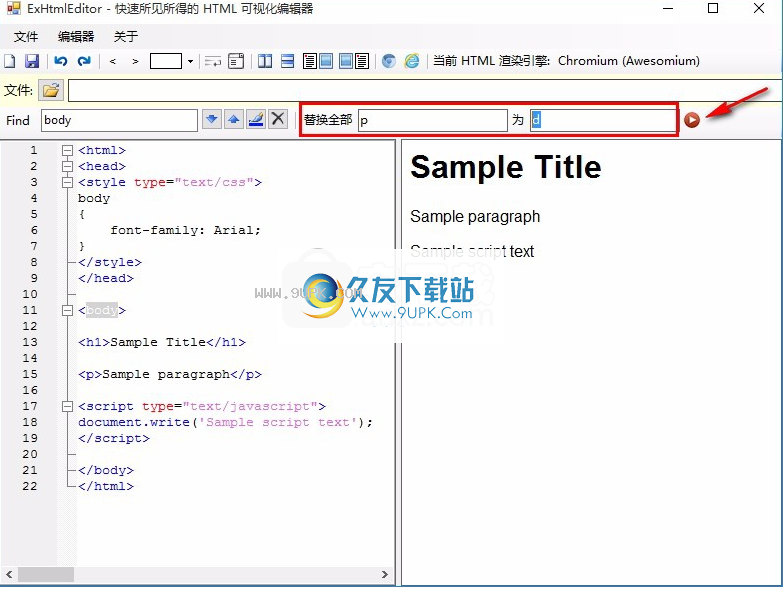Screen dimensions: 783x592
Task: Click the horizontal scrollbar thumb in code pane
Action: (46, 575)
